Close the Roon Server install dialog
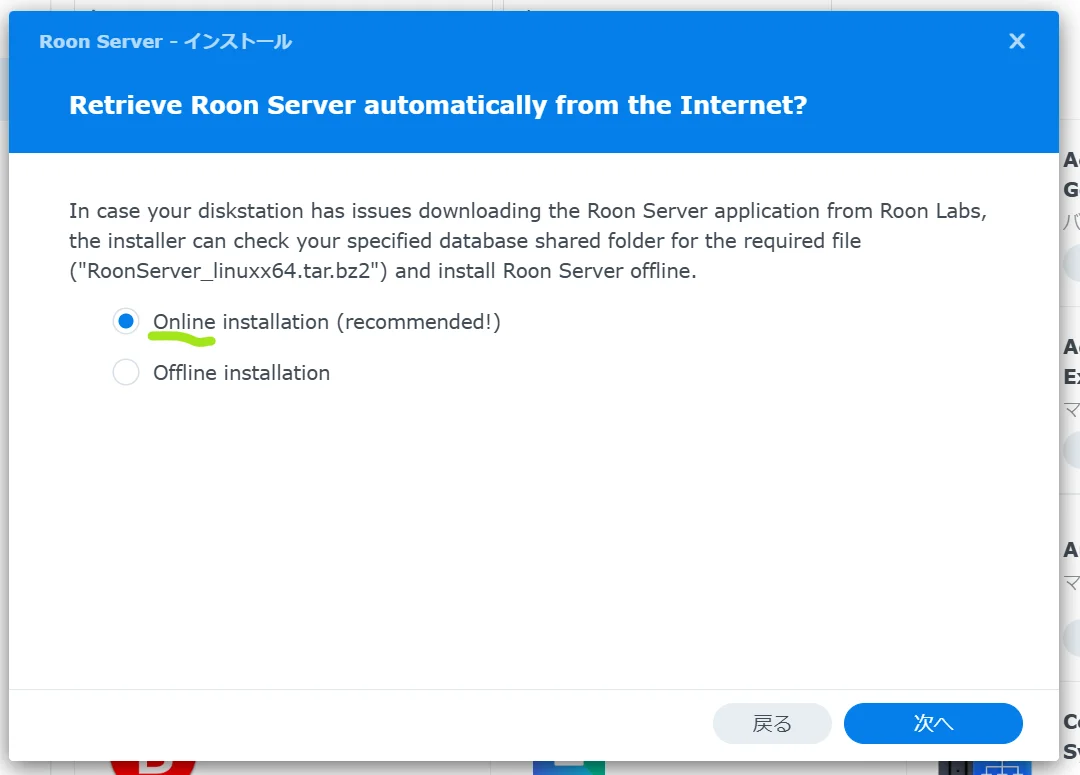Screen dimensions: 1080x775 1017,41
